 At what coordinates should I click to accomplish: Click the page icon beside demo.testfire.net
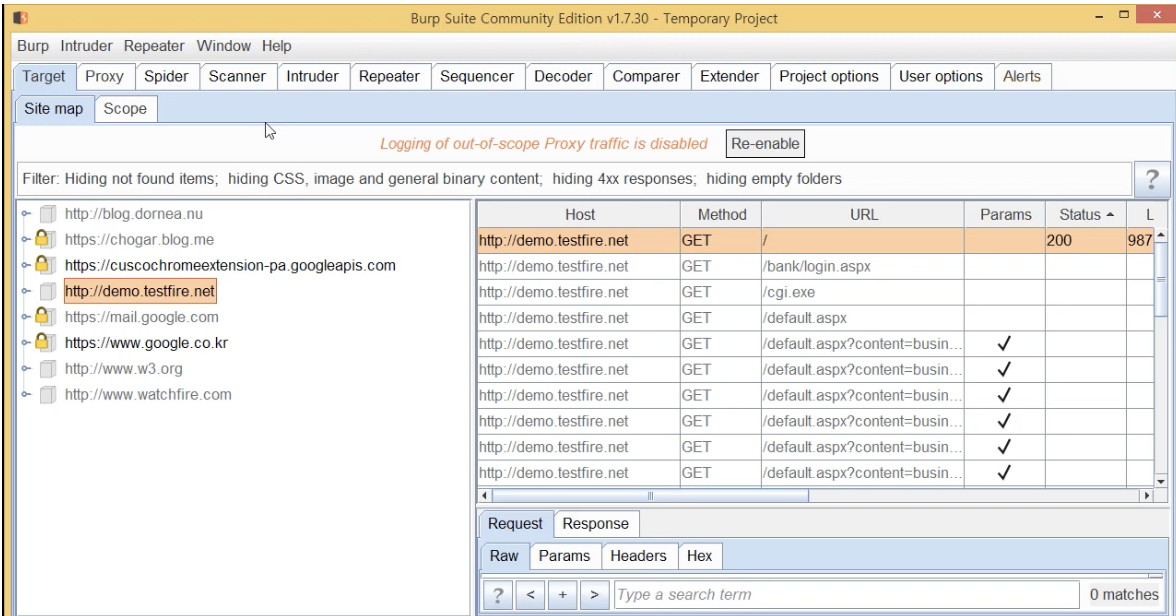(47, 291)
